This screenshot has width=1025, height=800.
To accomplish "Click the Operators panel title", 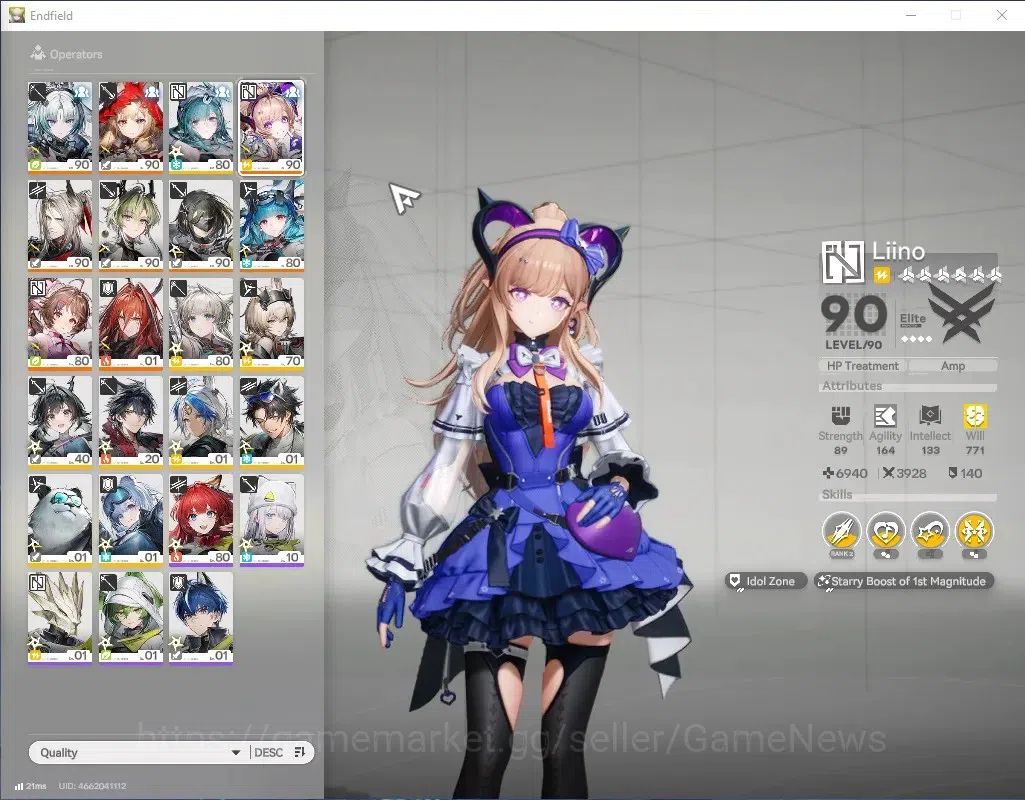I will point(76,54).
